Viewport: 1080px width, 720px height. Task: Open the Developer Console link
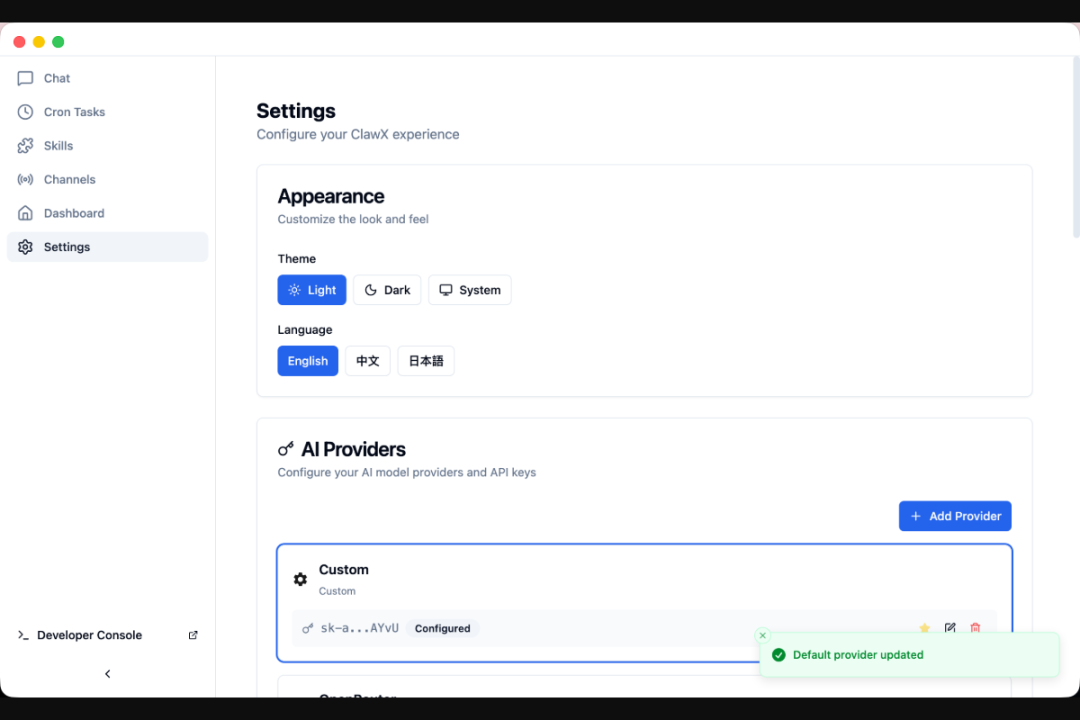(89, 635)
